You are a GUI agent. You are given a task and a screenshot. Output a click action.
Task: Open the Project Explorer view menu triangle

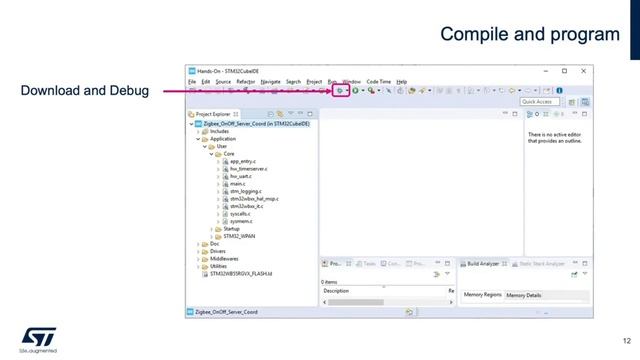tap(291, 113)
